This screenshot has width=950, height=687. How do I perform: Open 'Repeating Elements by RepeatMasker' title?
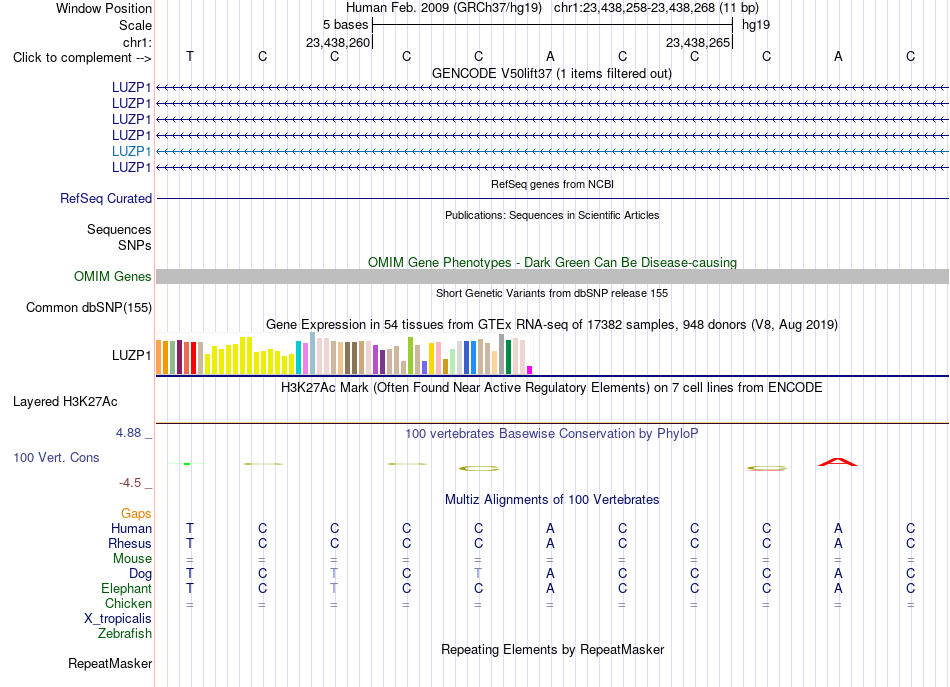pyautogui.click(x=552, y=650)
